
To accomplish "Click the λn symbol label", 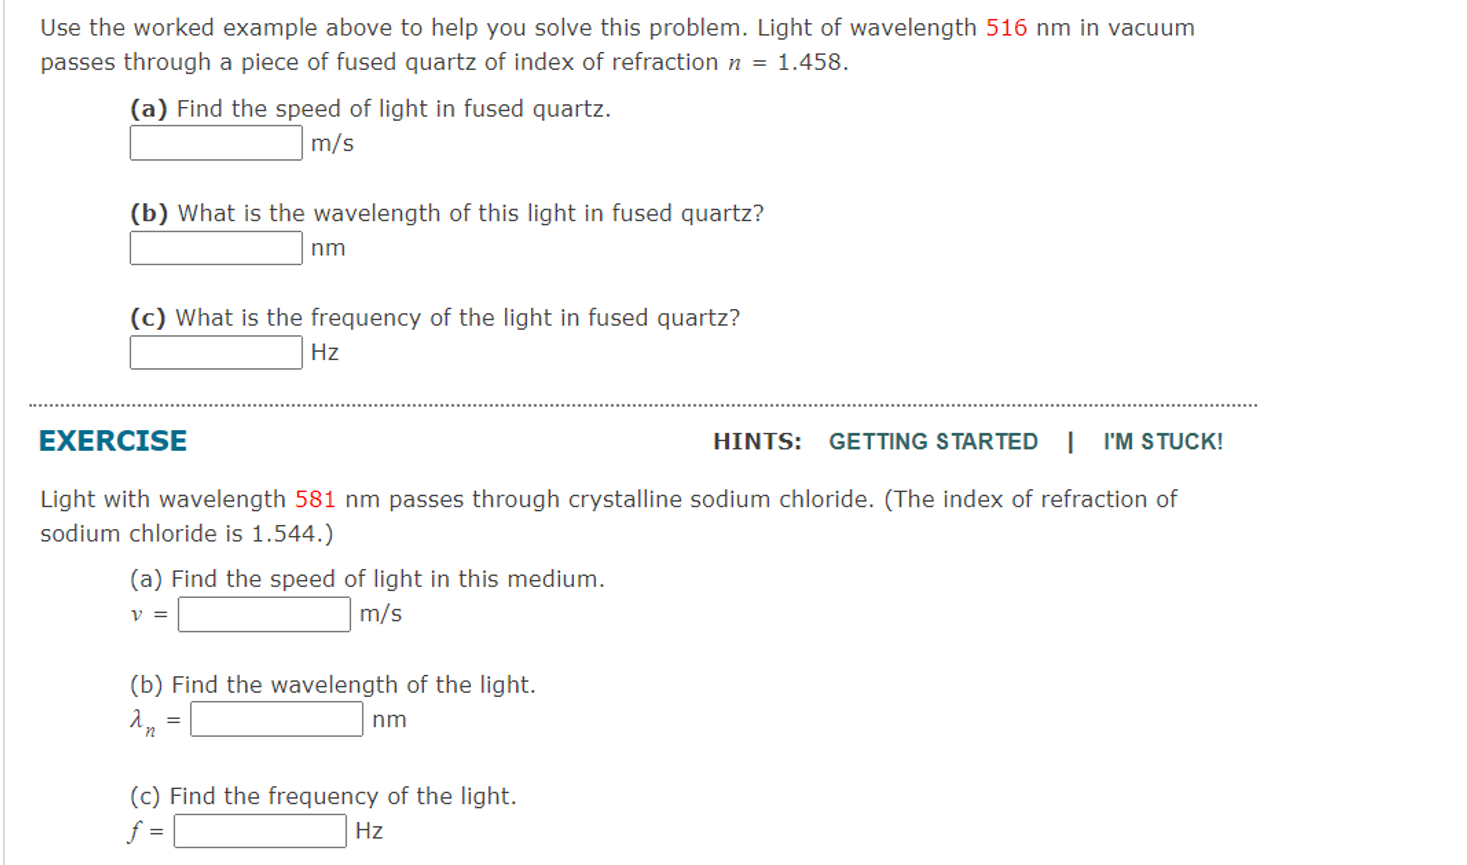I will click(143, 718).
